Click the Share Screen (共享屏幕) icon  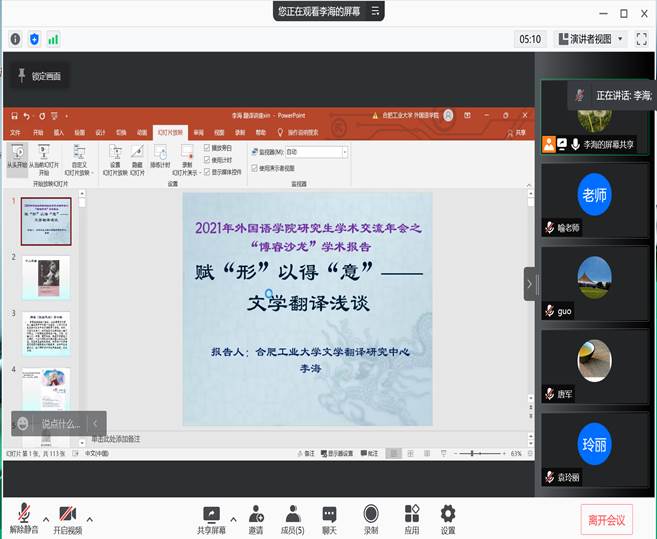pyautogui.click(x=211, y=515)
